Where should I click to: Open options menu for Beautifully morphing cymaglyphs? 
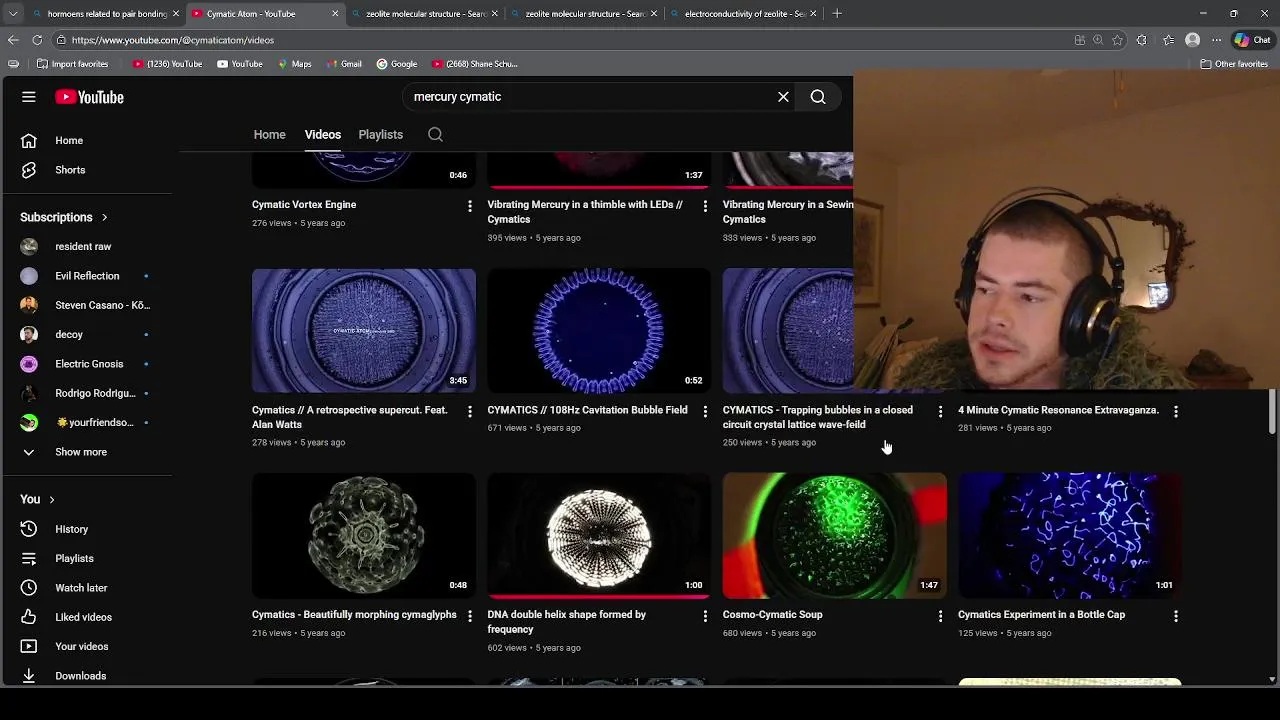pyautogui.click(x=470, y=616)
